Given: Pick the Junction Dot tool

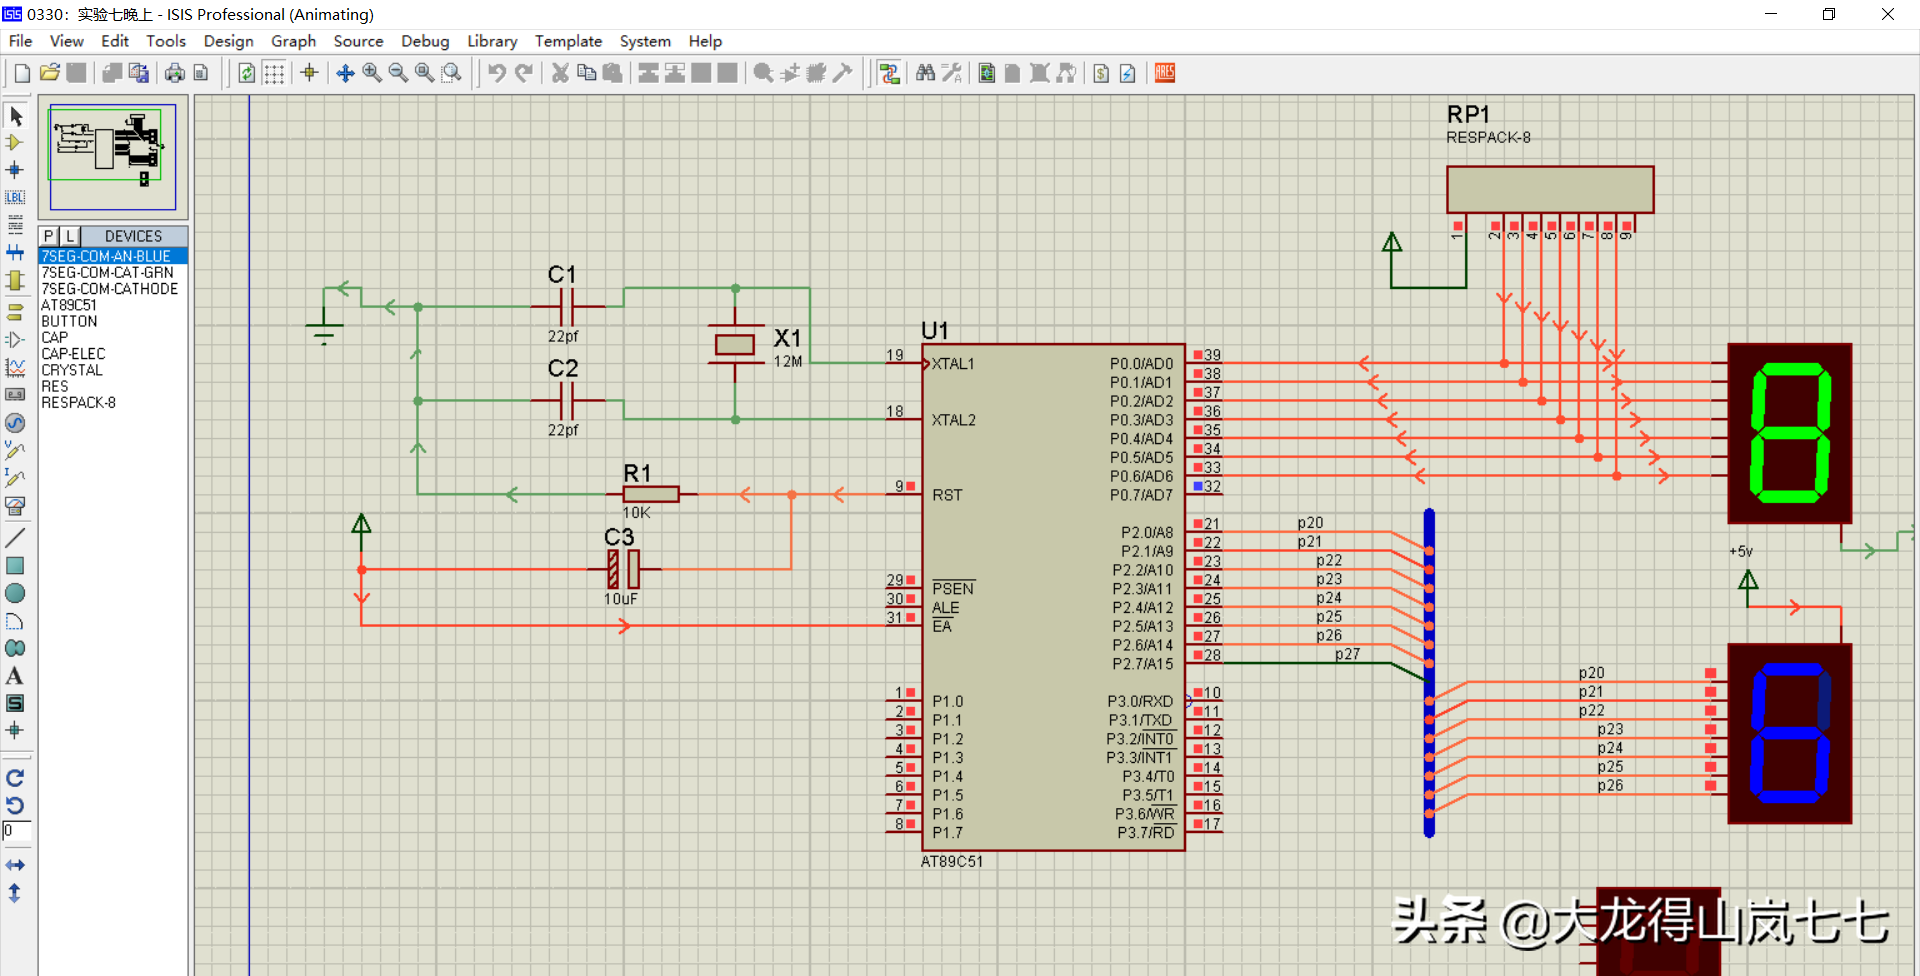Looking at the screenshot, I should [x=15, y=170].
